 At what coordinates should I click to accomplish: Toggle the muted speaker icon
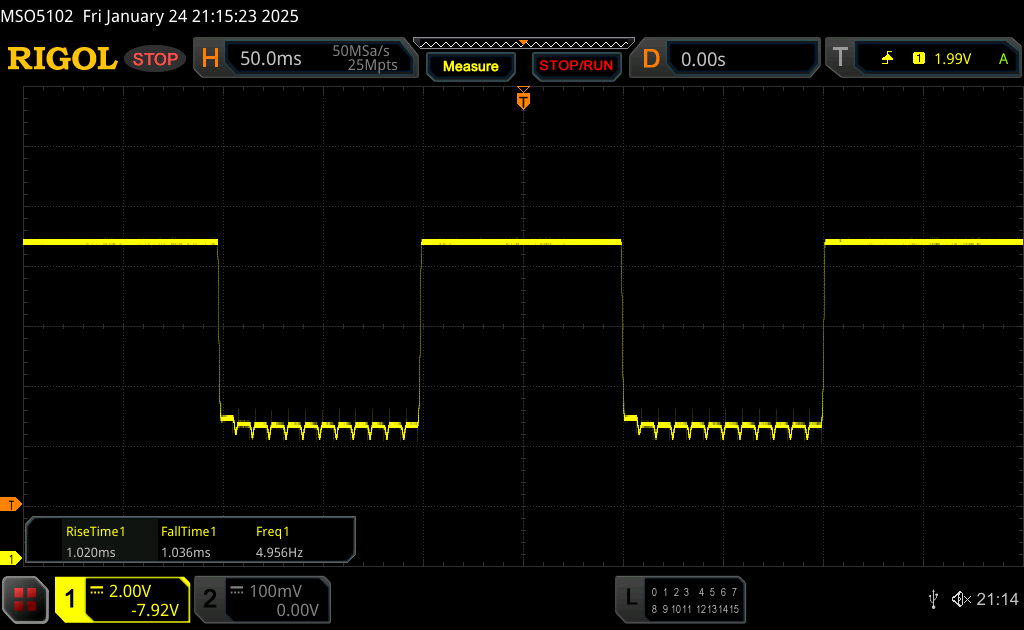point(961,599)
